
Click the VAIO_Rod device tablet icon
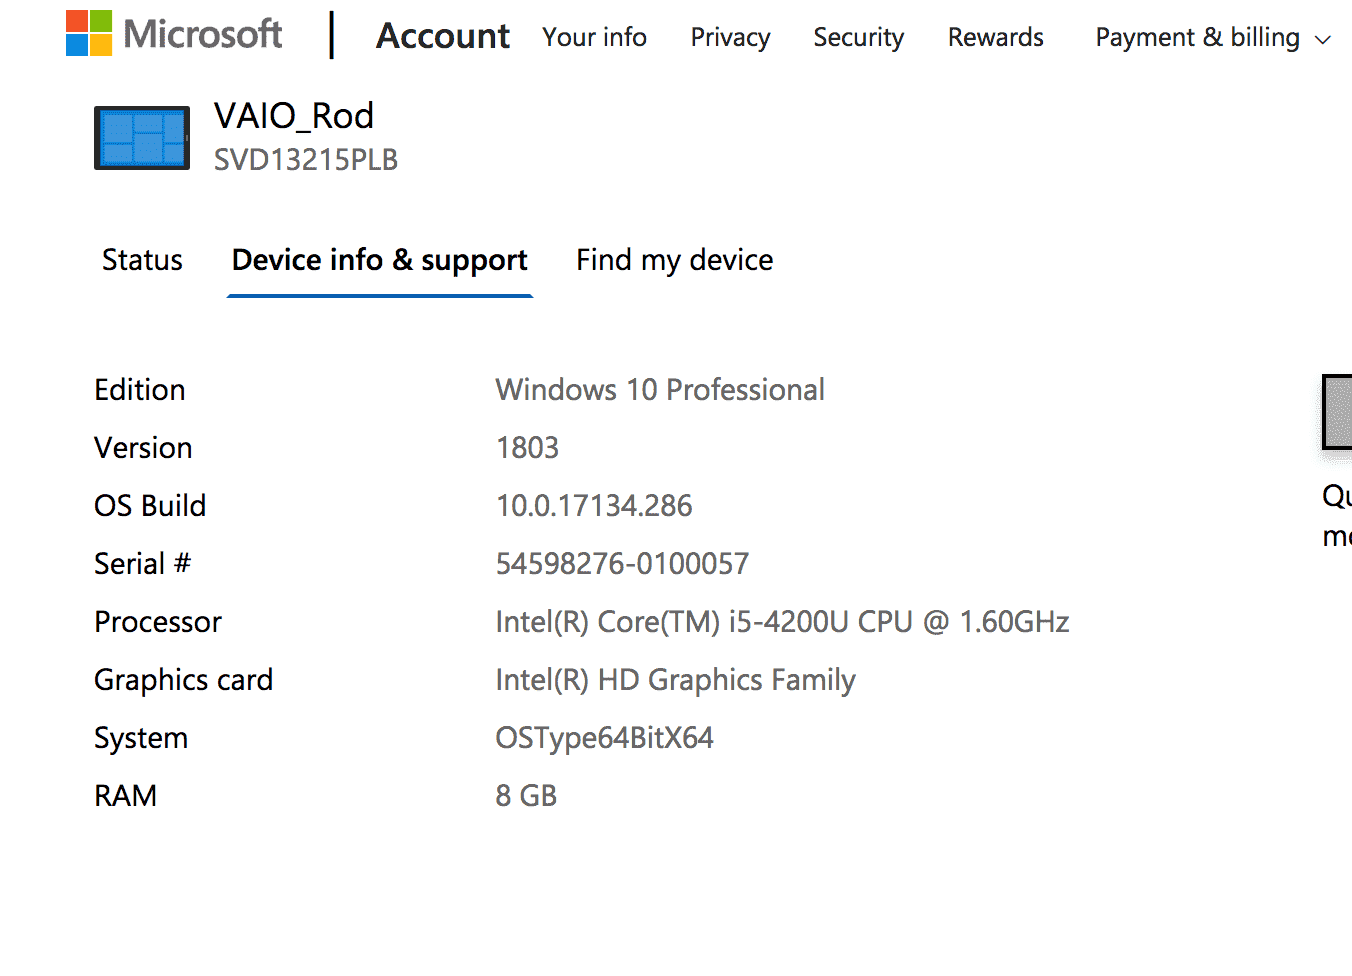(142, 138)
